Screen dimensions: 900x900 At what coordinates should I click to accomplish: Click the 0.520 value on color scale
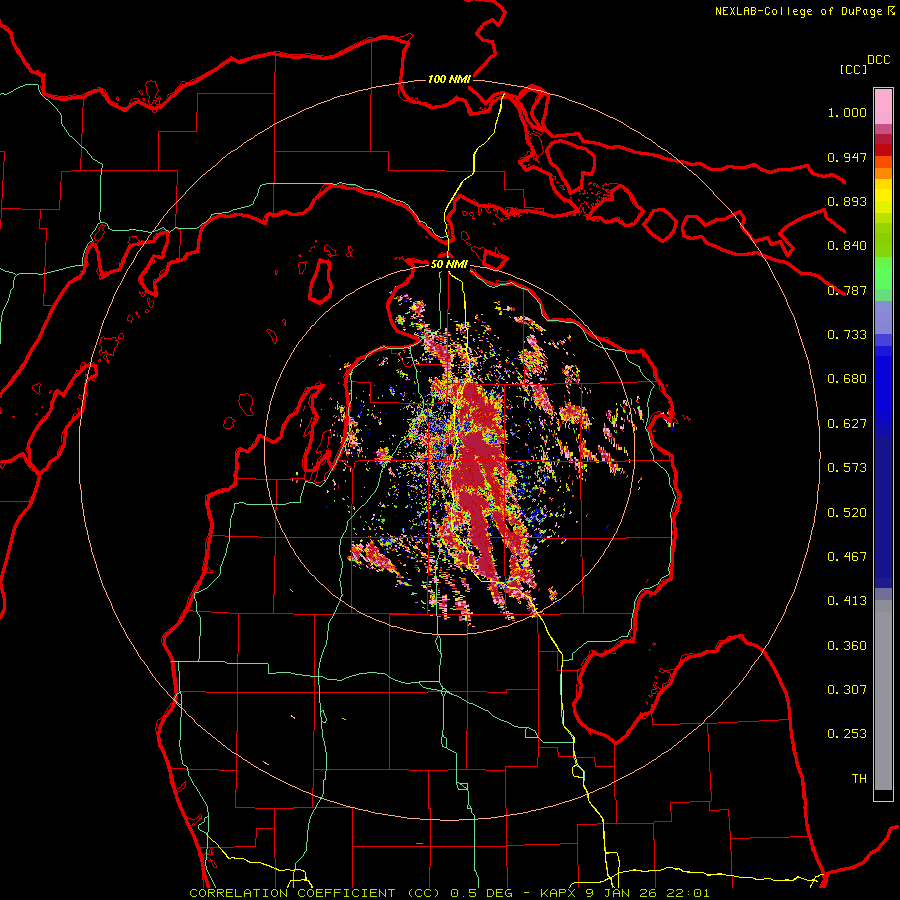(x=847, y=513)
